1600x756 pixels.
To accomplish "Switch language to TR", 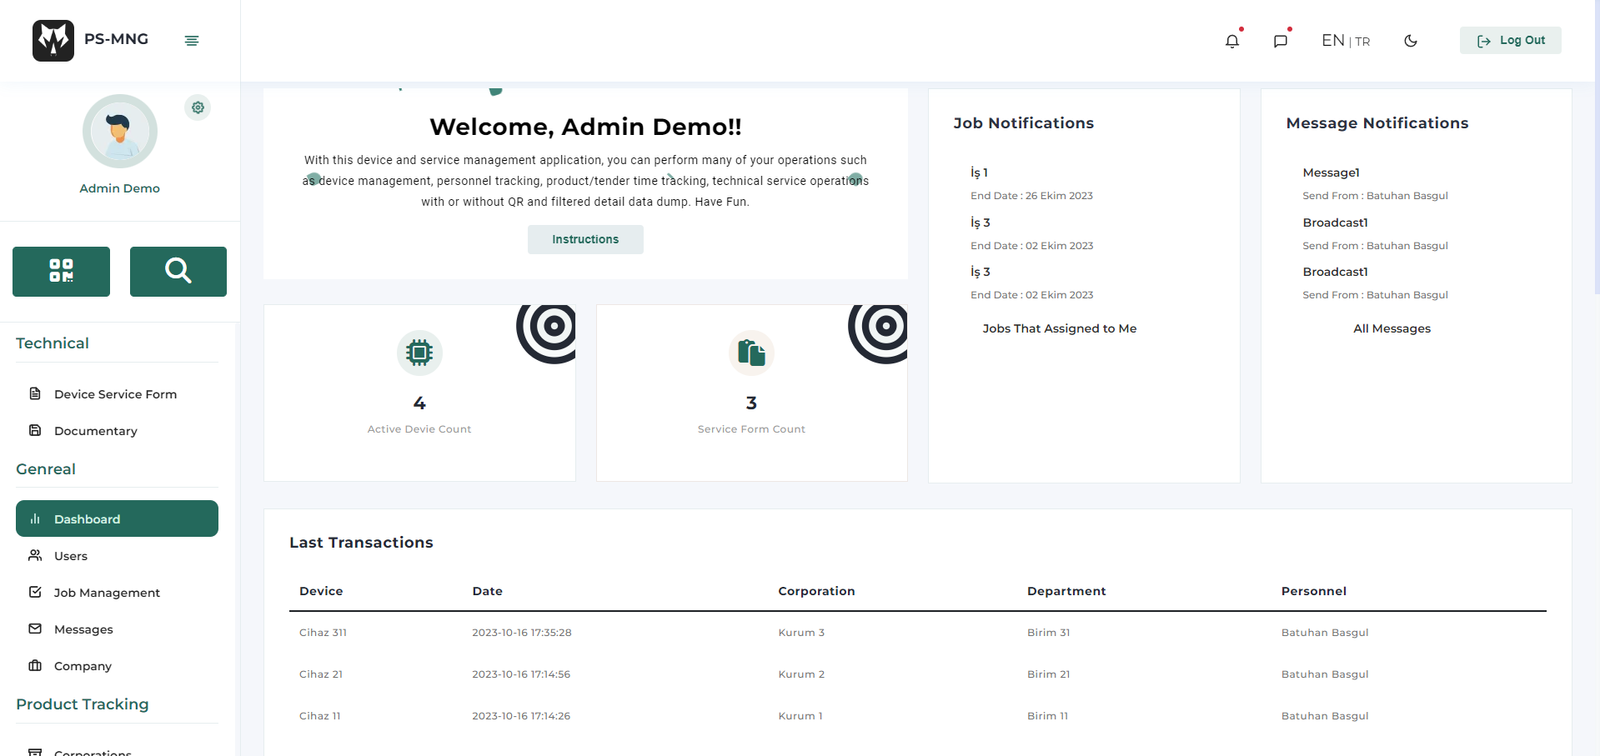I will click(x=1363, y=42).
